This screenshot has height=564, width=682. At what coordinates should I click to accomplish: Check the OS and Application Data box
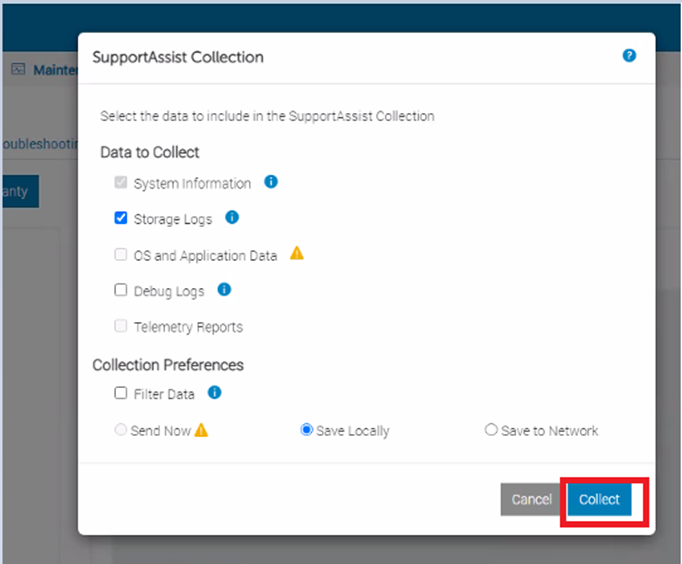click(x=121, y=255)
